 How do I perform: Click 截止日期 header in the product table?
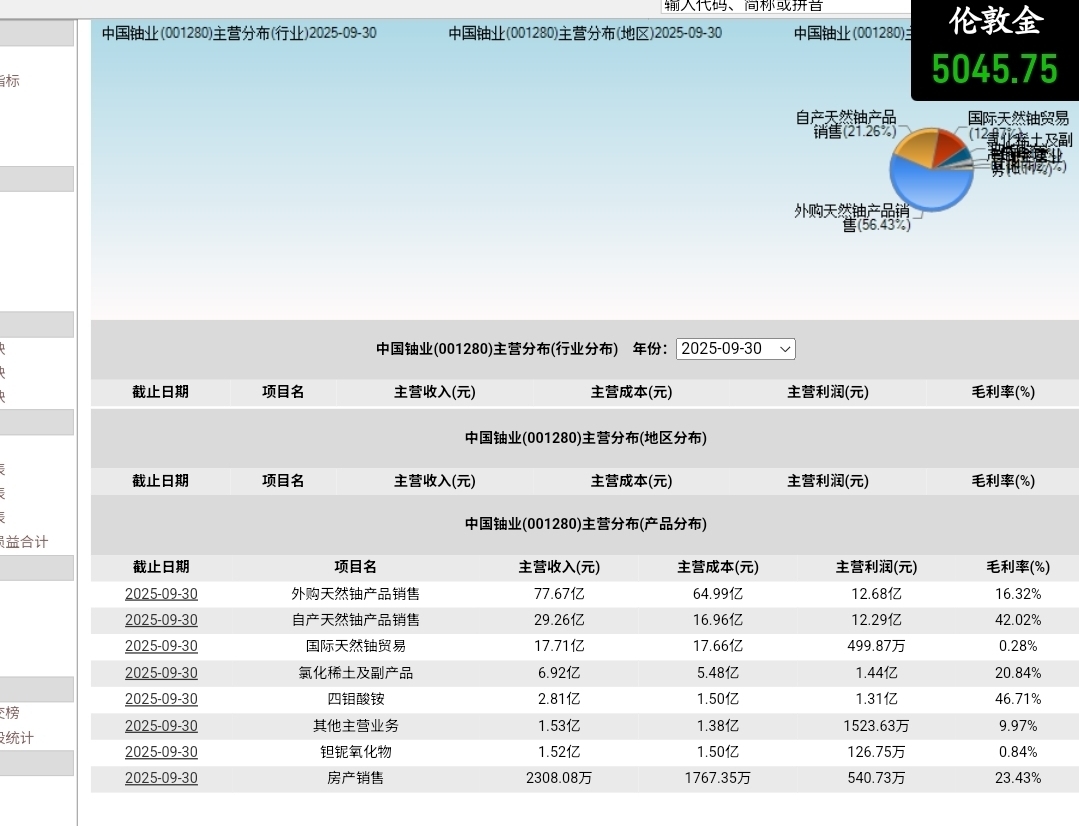(161, 567)
